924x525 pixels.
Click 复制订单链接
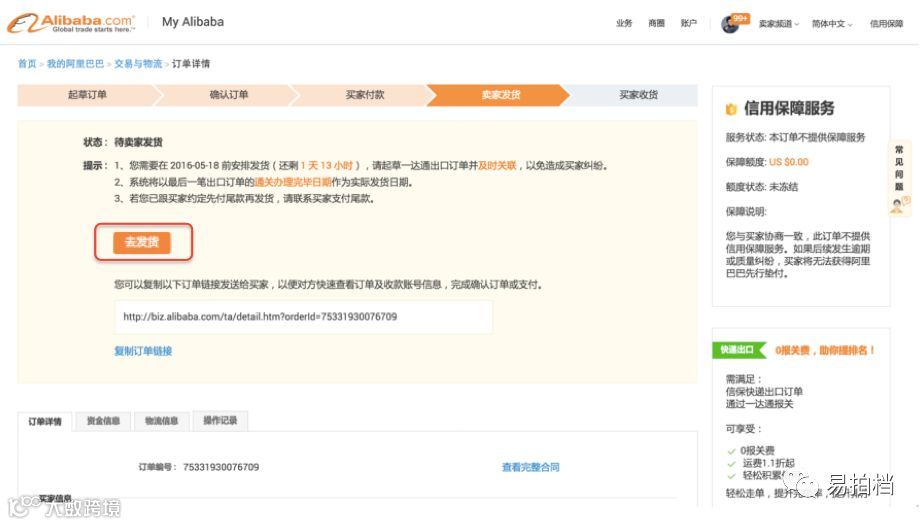[143, 351]
